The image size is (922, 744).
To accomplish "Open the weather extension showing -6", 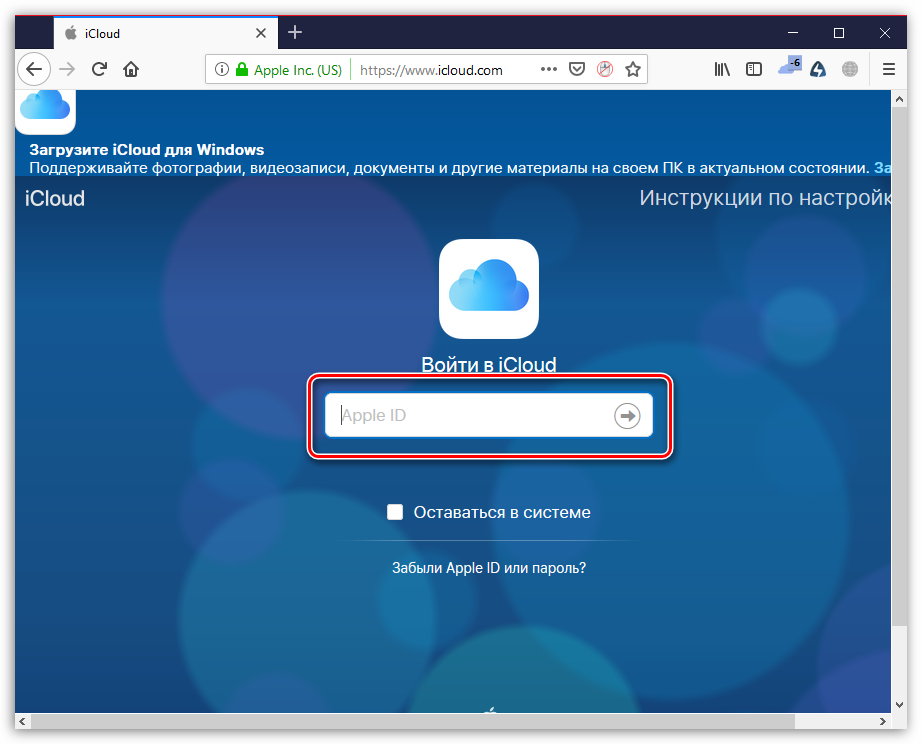I will 790,66.
